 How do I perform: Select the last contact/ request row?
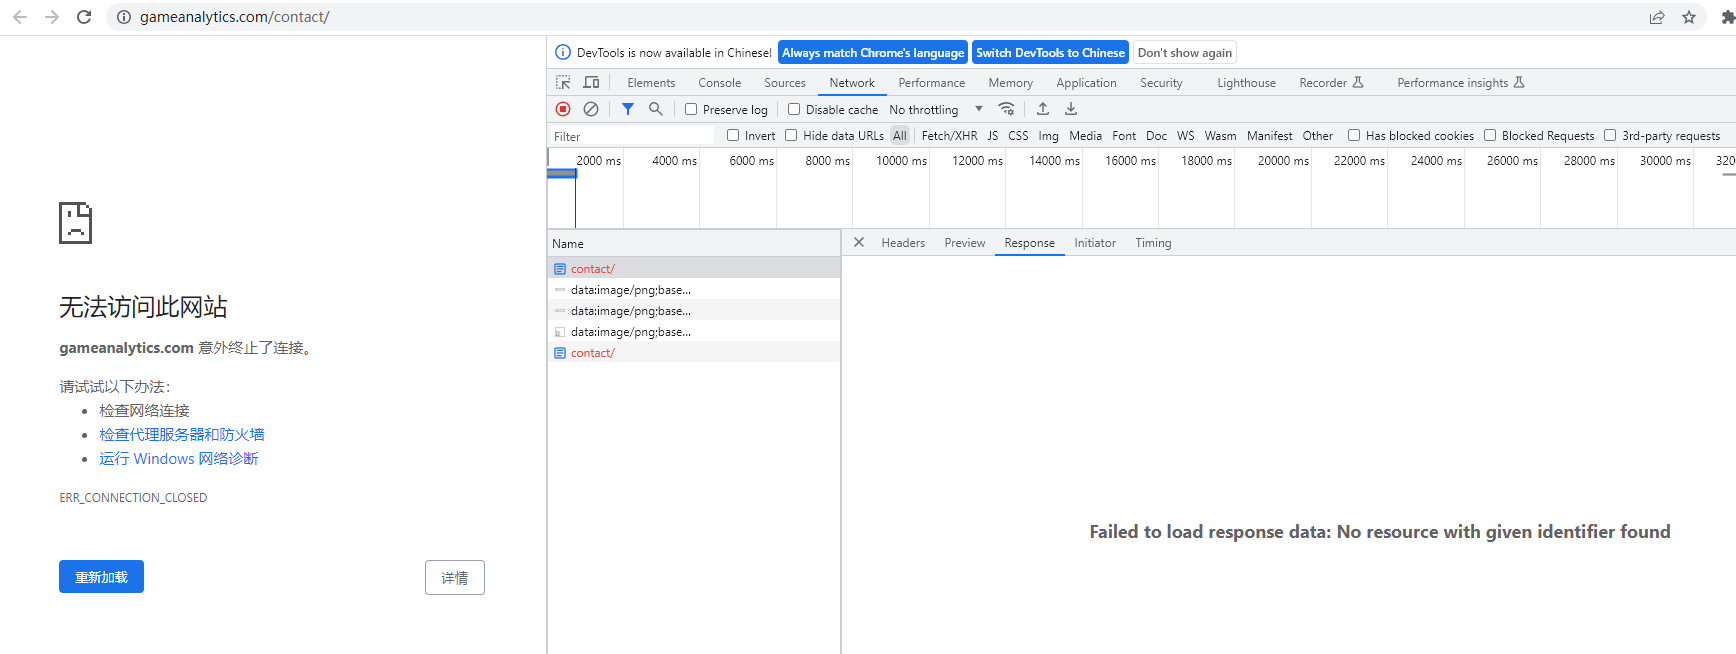point(694,352)
